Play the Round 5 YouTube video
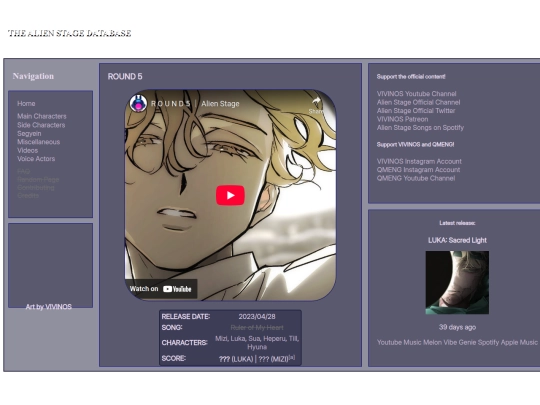 pyautogui.click(x=230, y=195)
